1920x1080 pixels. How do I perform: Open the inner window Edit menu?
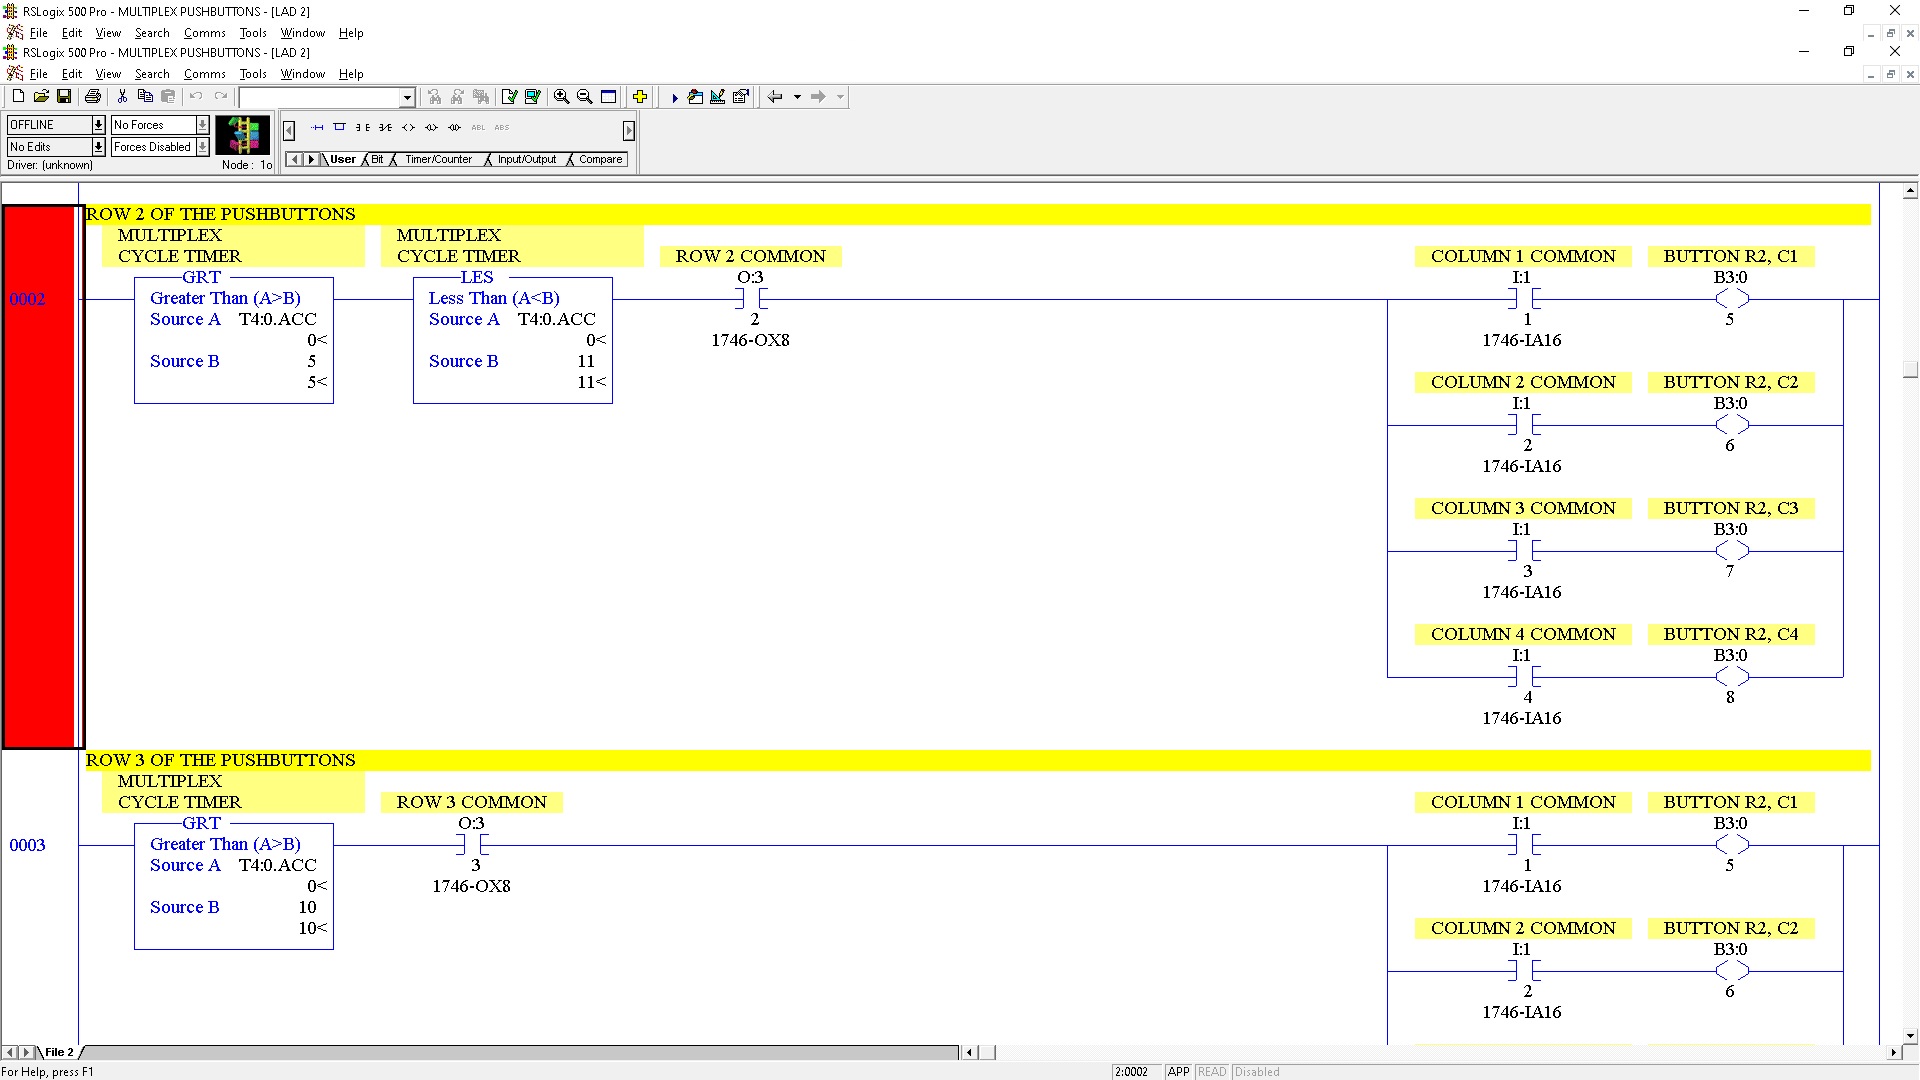(x=72, y=74)
